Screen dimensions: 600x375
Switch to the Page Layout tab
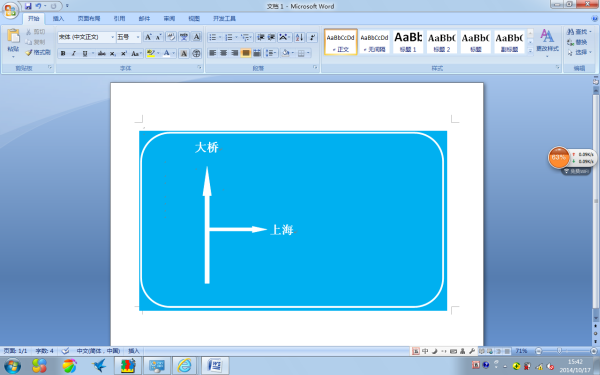pyautogui.click(x=89, y=18)
